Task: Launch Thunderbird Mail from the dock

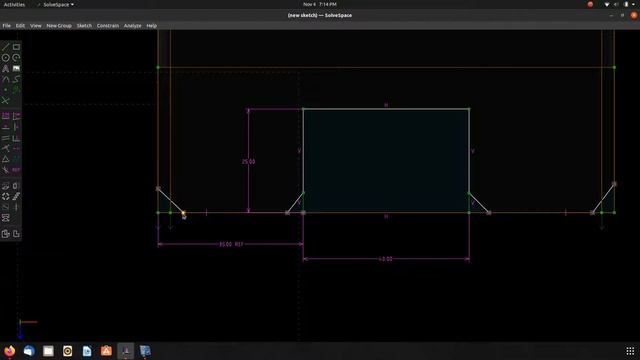Action: coord(29,351)
